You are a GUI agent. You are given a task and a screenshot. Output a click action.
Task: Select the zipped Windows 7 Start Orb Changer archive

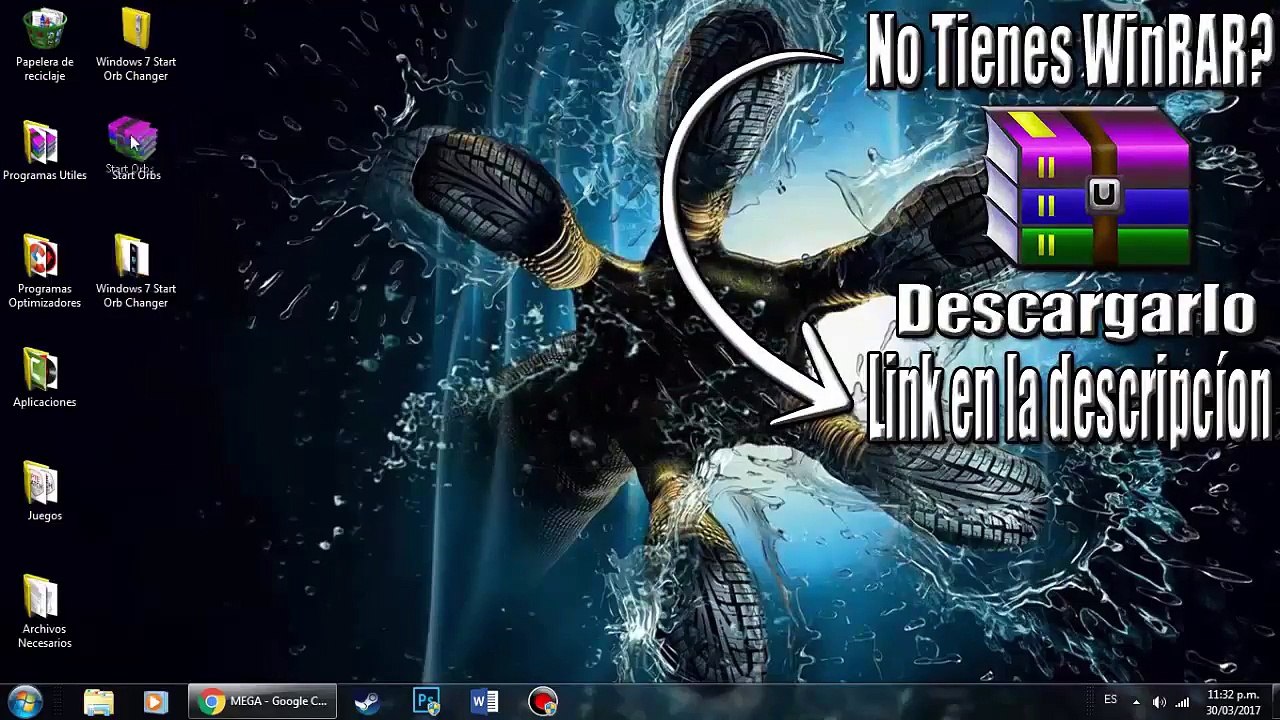136,46
